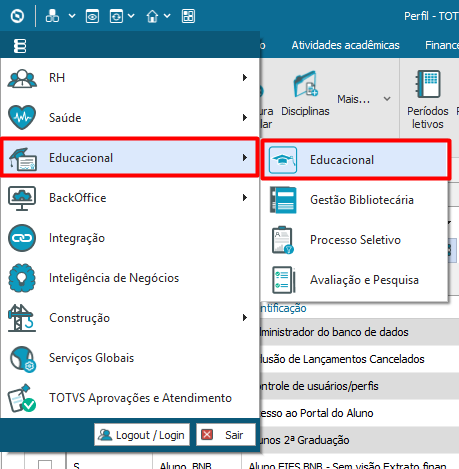Open the Construção menu entry
Viewport: 459px width, 469px height.
[130, 318]
